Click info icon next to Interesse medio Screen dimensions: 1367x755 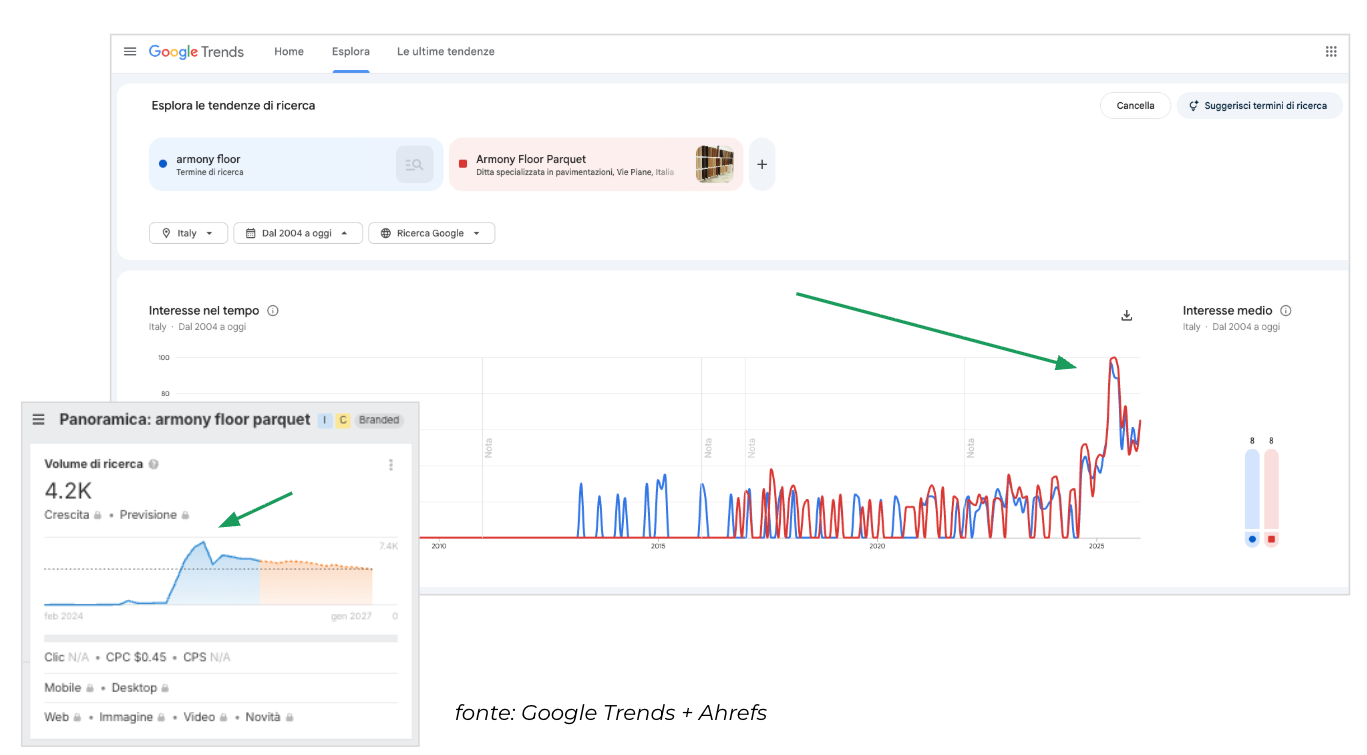point(1286,311)
